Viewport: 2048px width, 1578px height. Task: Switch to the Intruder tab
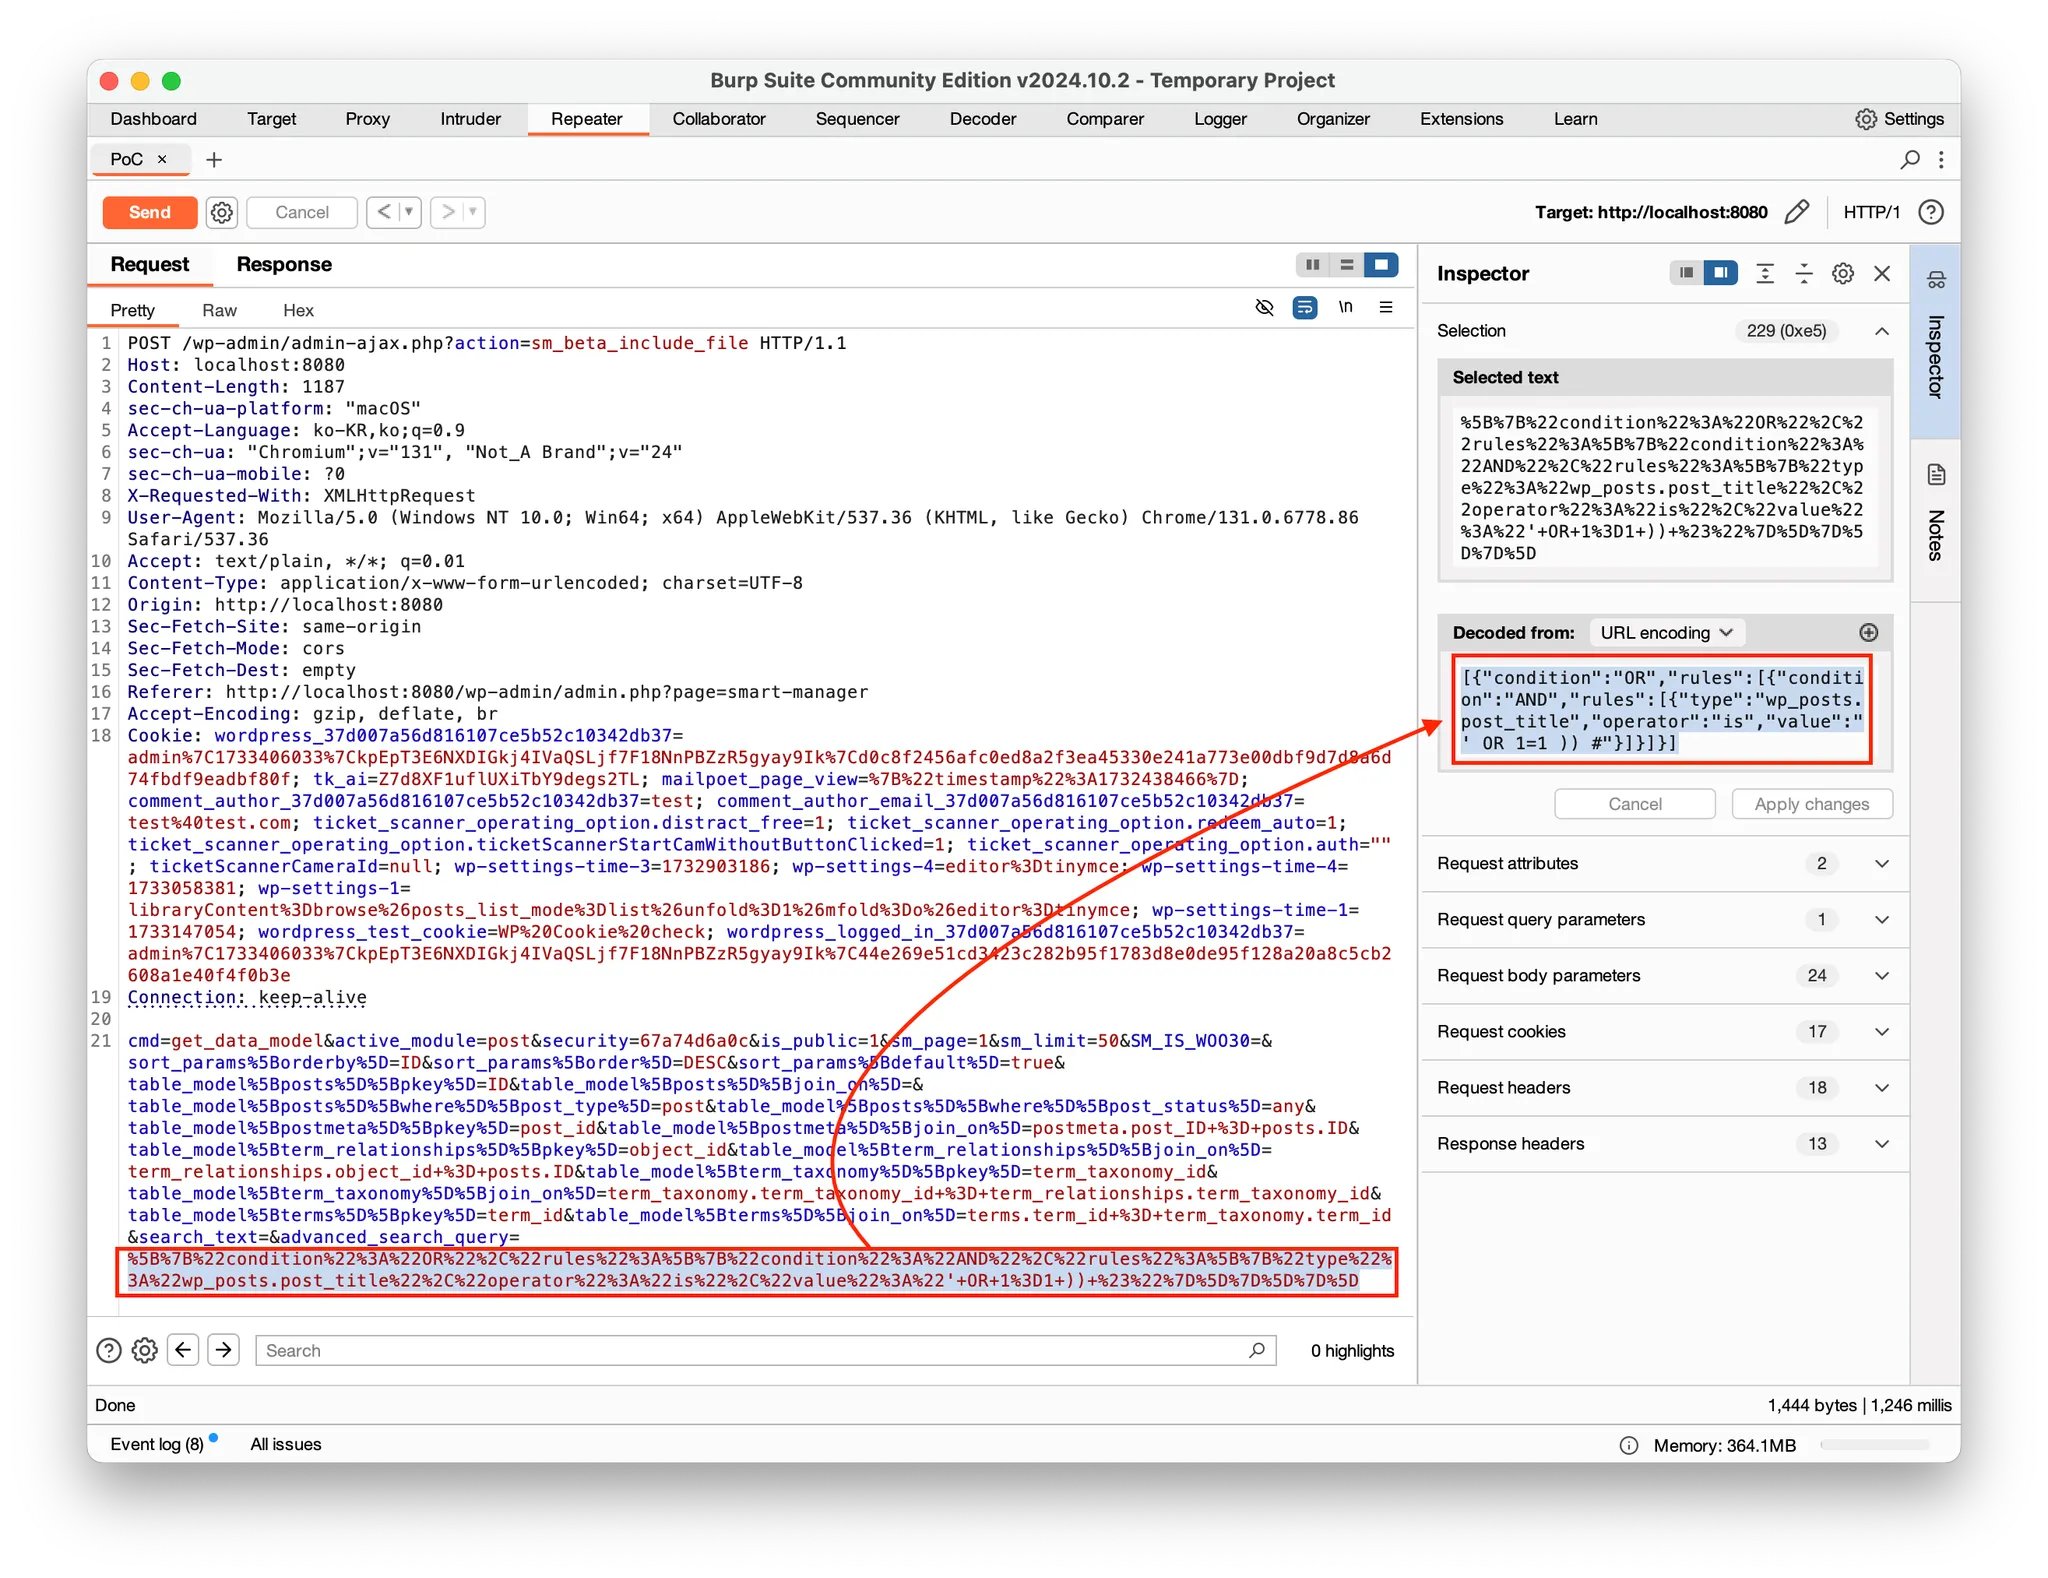coord(470,119)
